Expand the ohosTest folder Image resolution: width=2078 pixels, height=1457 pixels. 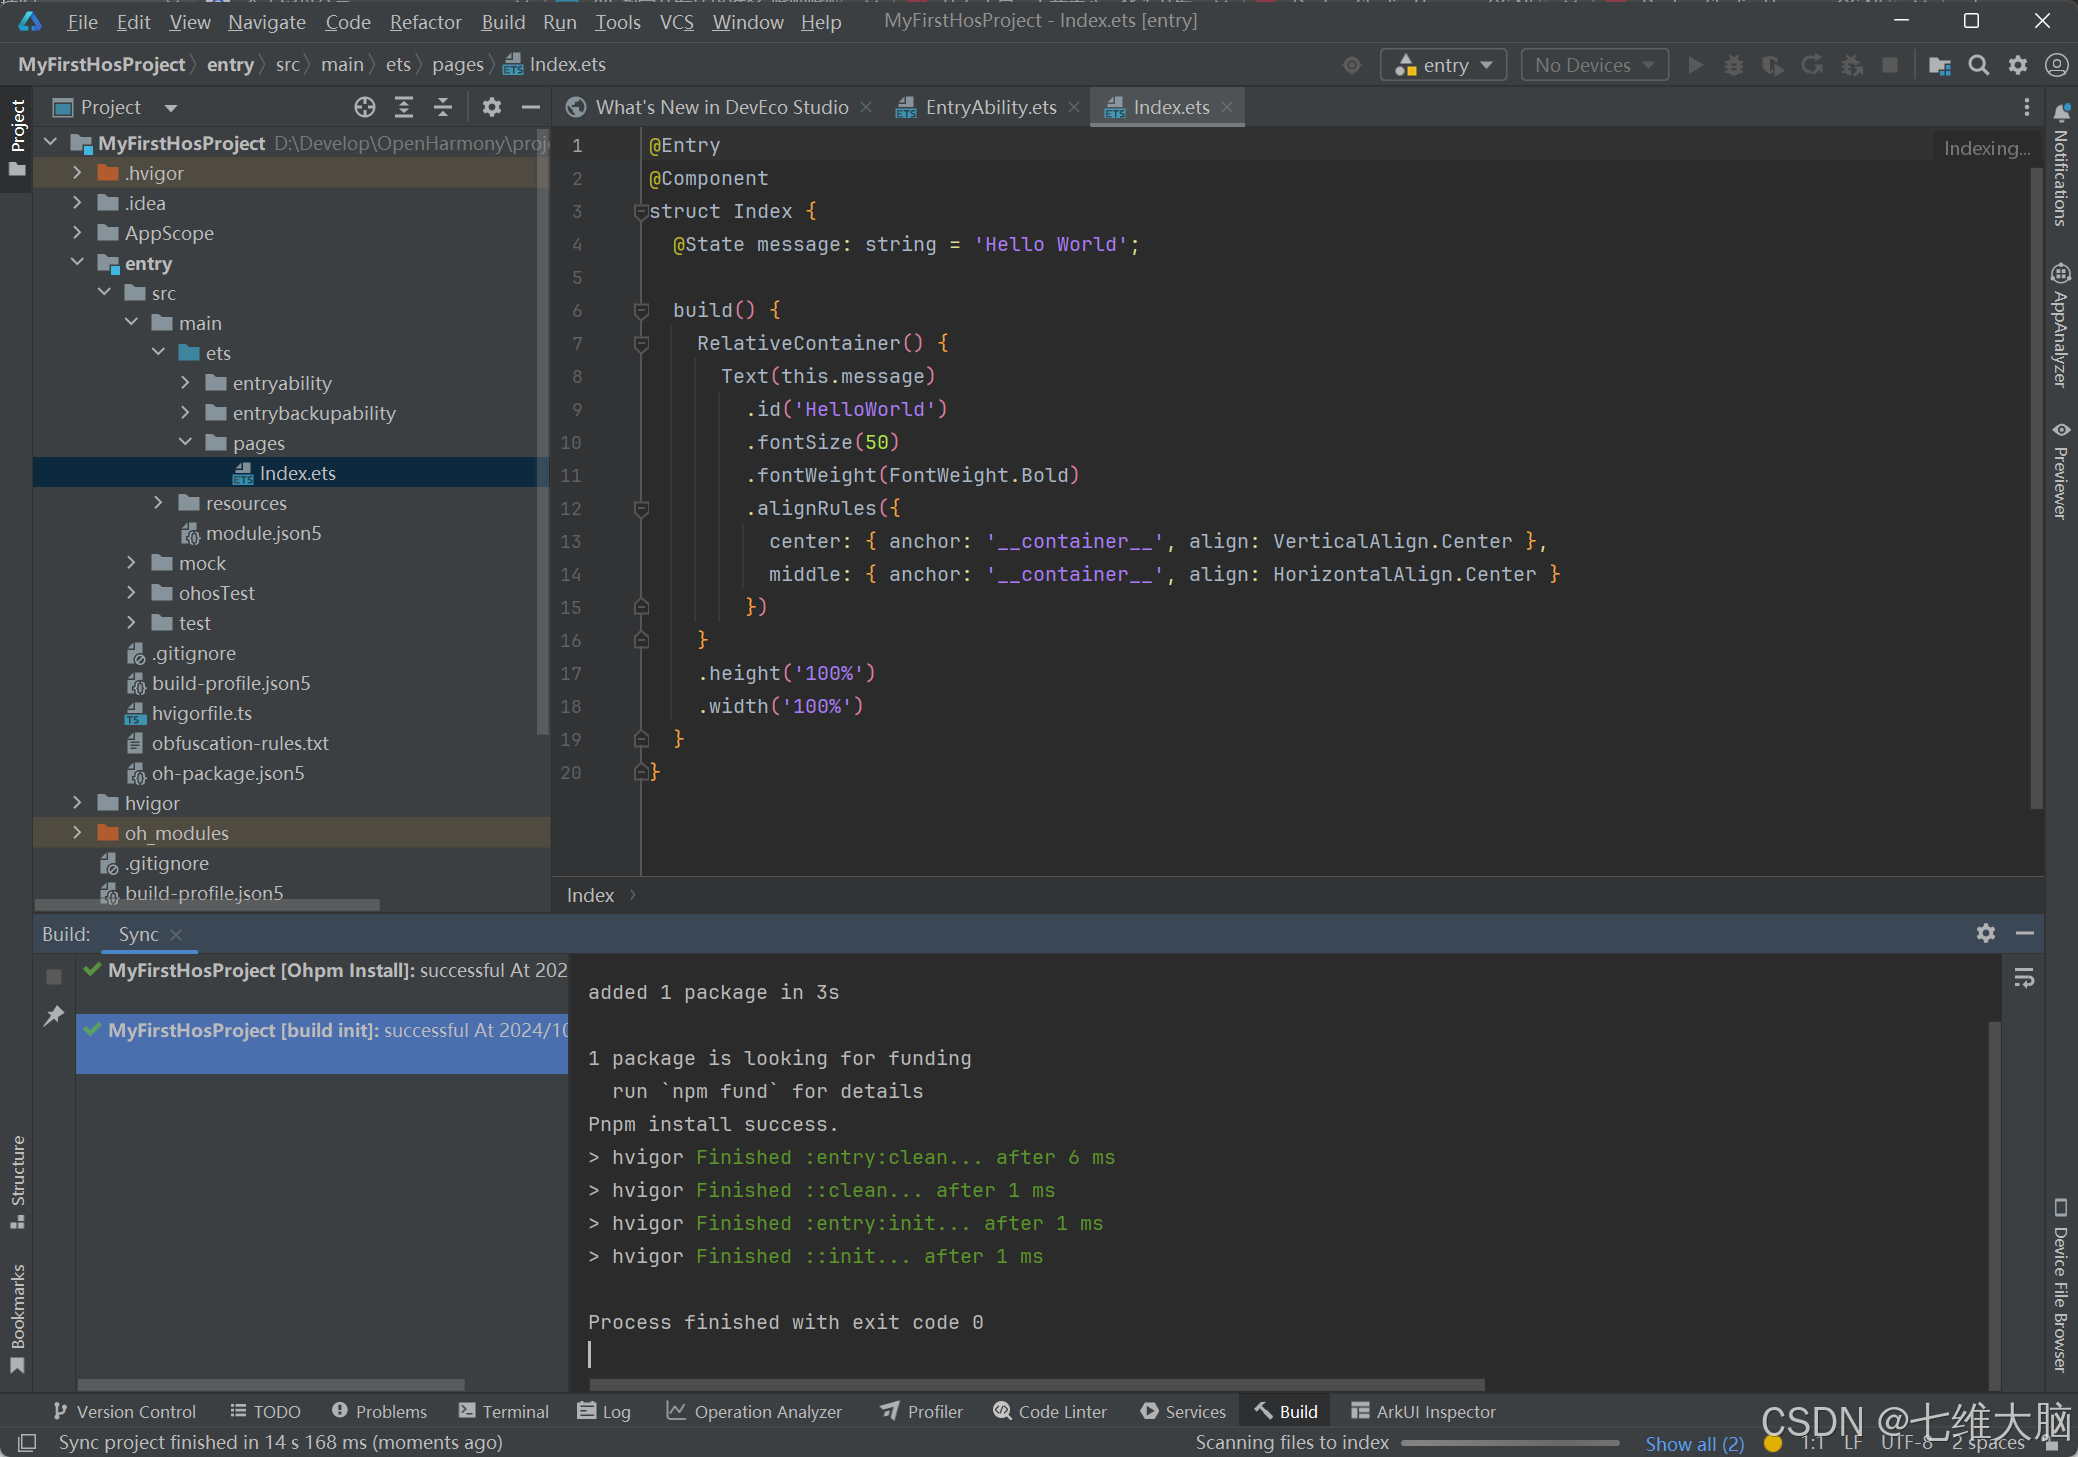[x=131, y=593]
